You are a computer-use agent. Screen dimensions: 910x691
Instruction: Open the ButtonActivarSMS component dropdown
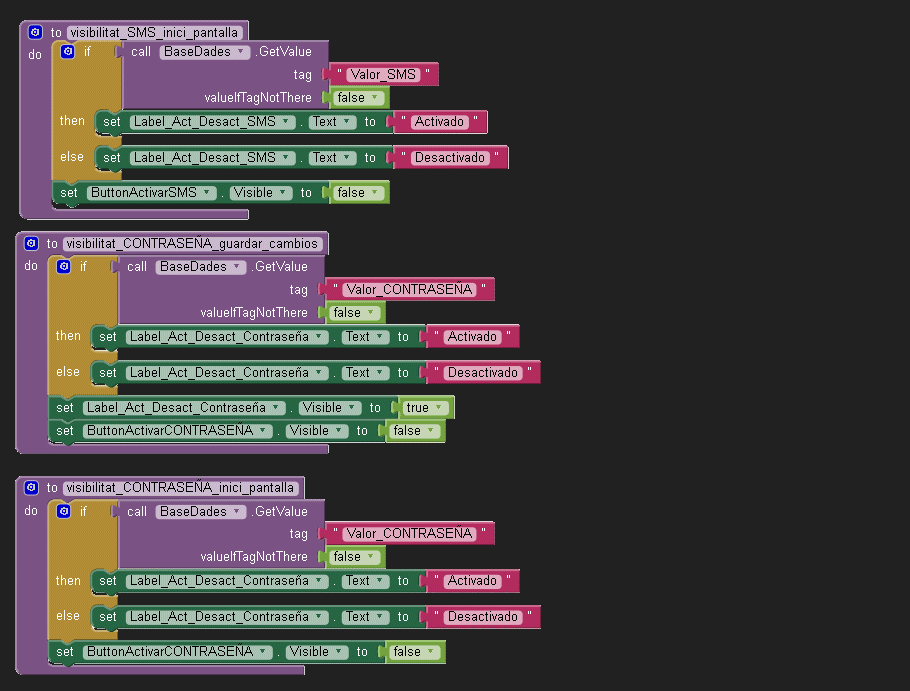pos(151,193)
